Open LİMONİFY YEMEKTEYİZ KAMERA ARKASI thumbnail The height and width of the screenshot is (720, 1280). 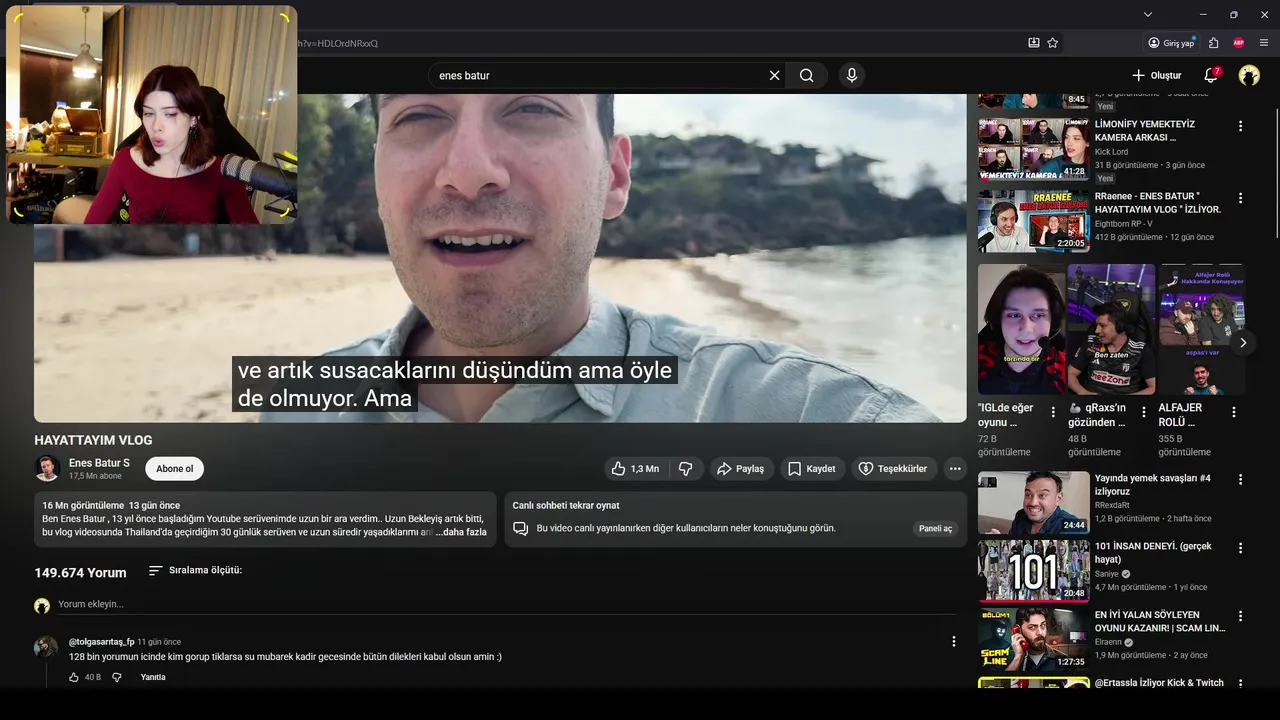click(x=1033, y=150)
